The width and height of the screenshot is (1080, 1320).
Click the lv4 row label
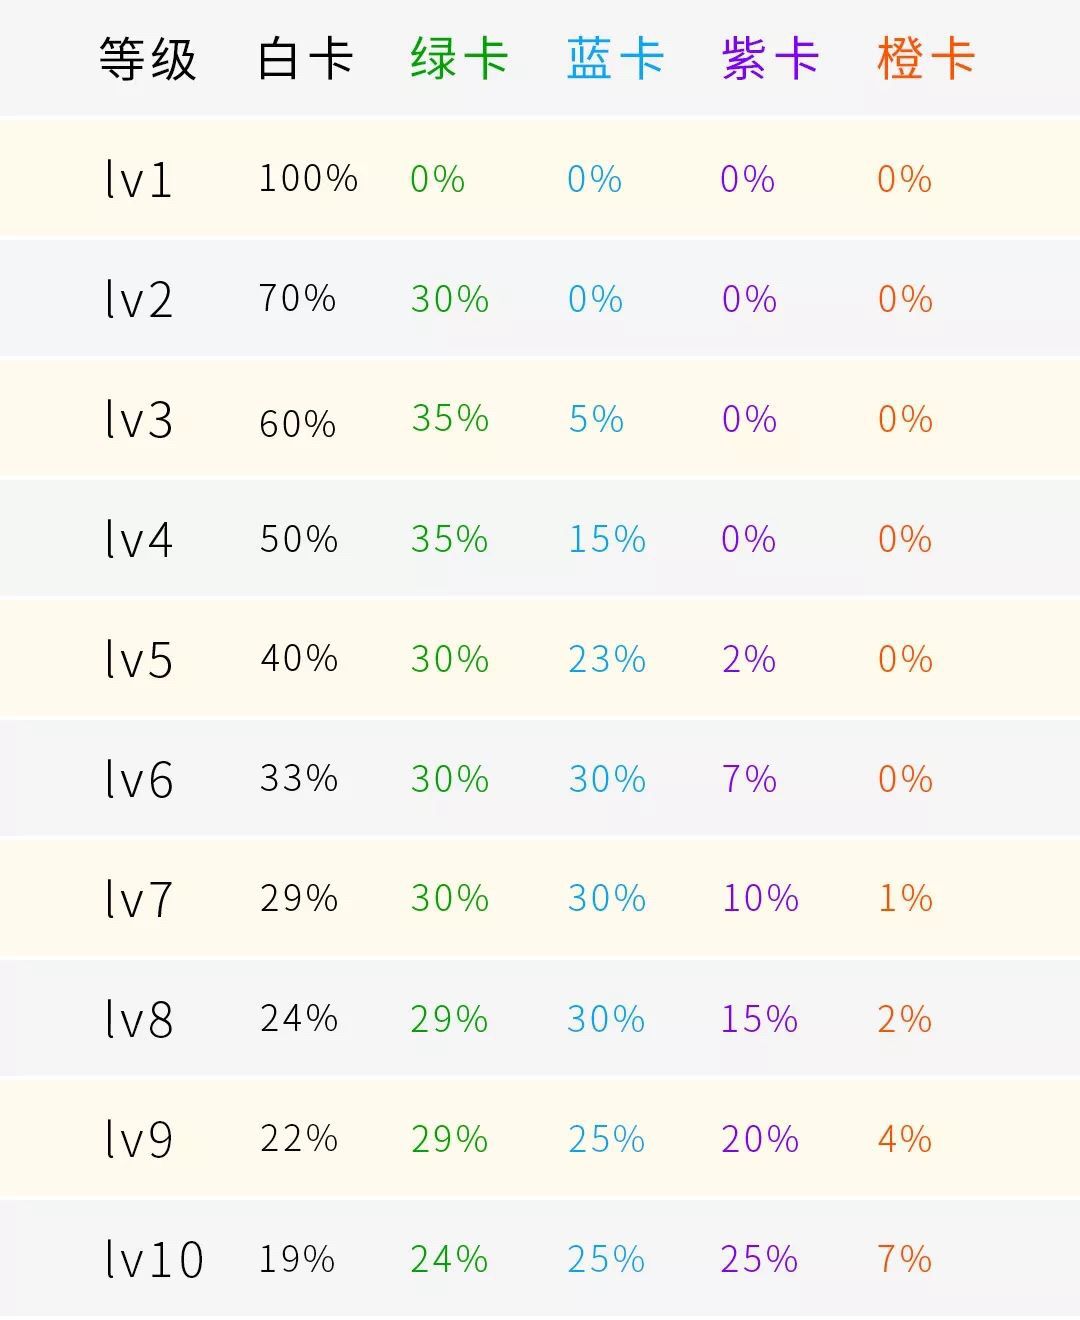click(x=138, y=540)
